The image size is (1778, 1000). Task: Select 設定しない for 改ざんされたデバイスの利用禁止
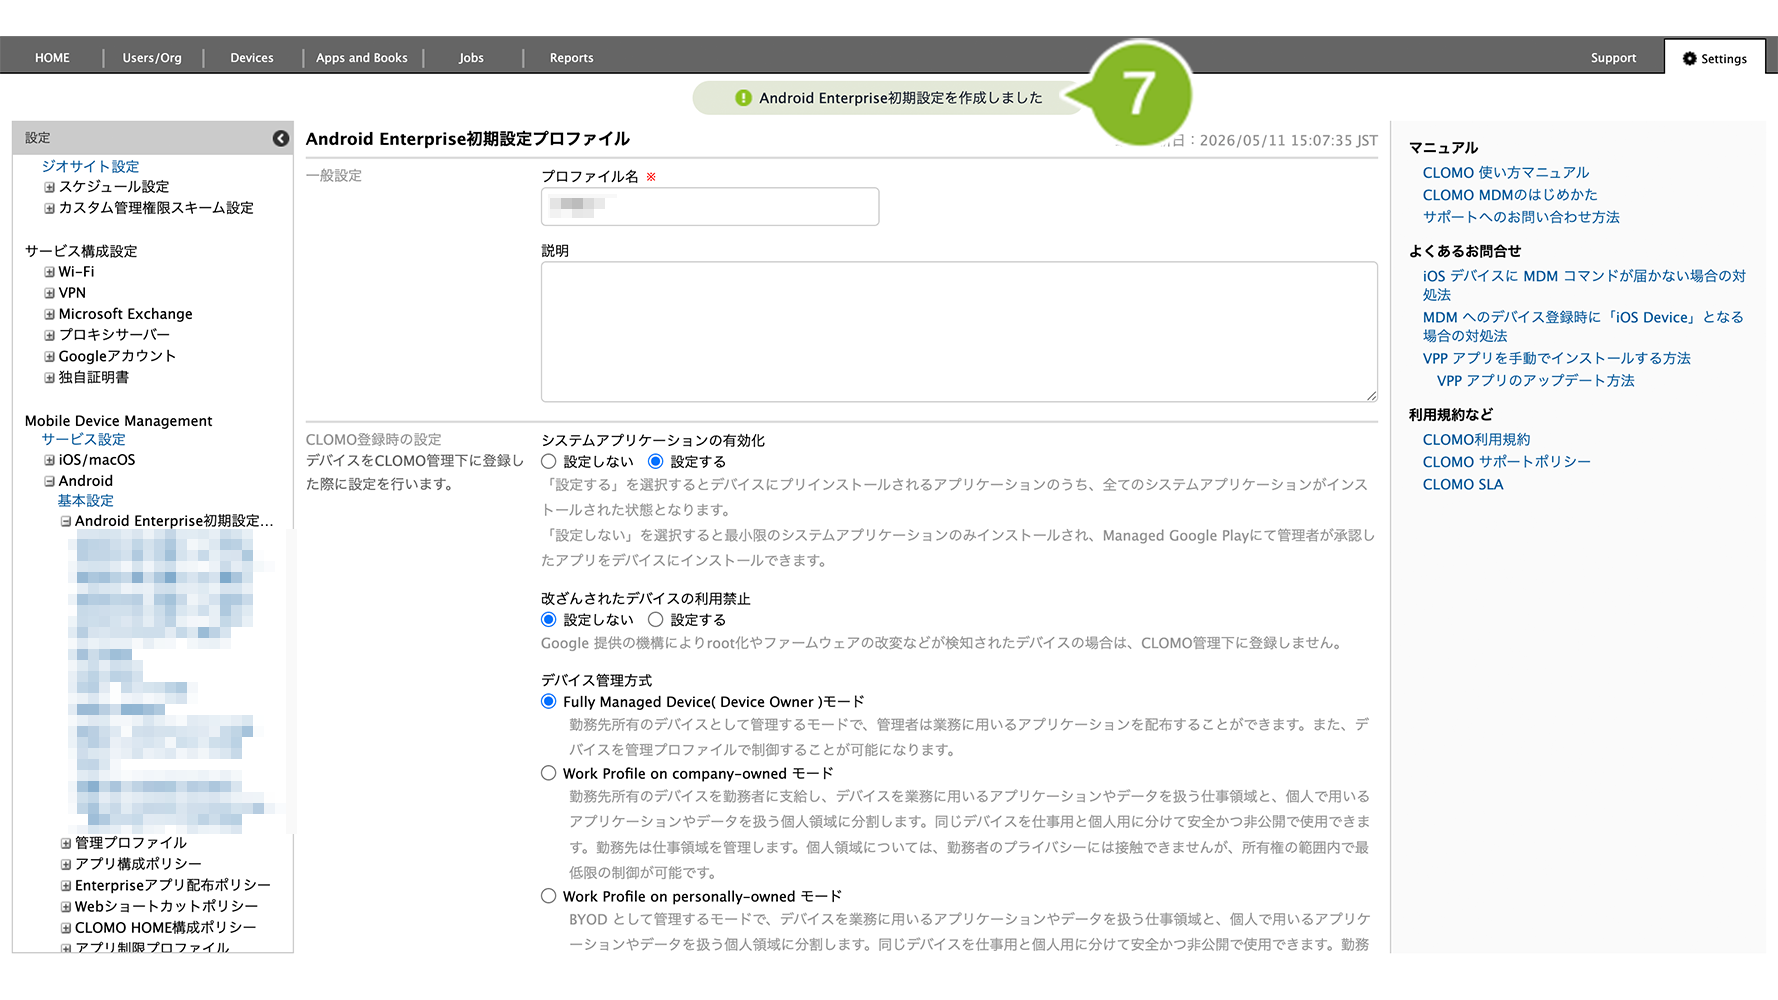tap(549, 620)
